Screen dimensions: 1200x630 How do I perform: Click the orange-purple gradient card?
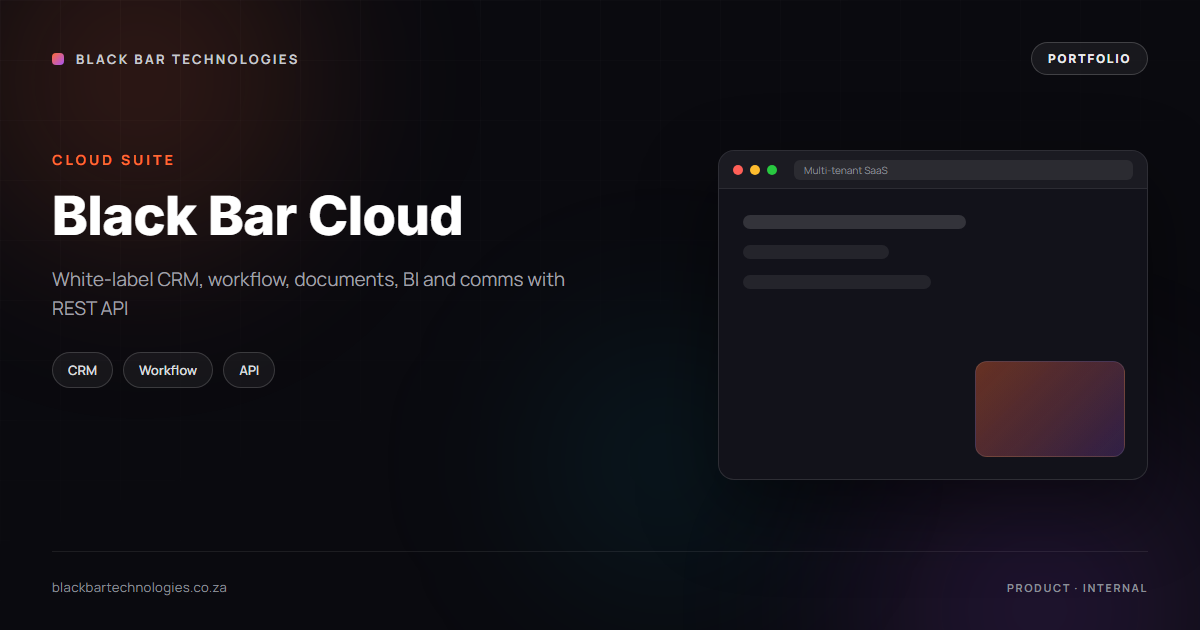click(1050, 409)
